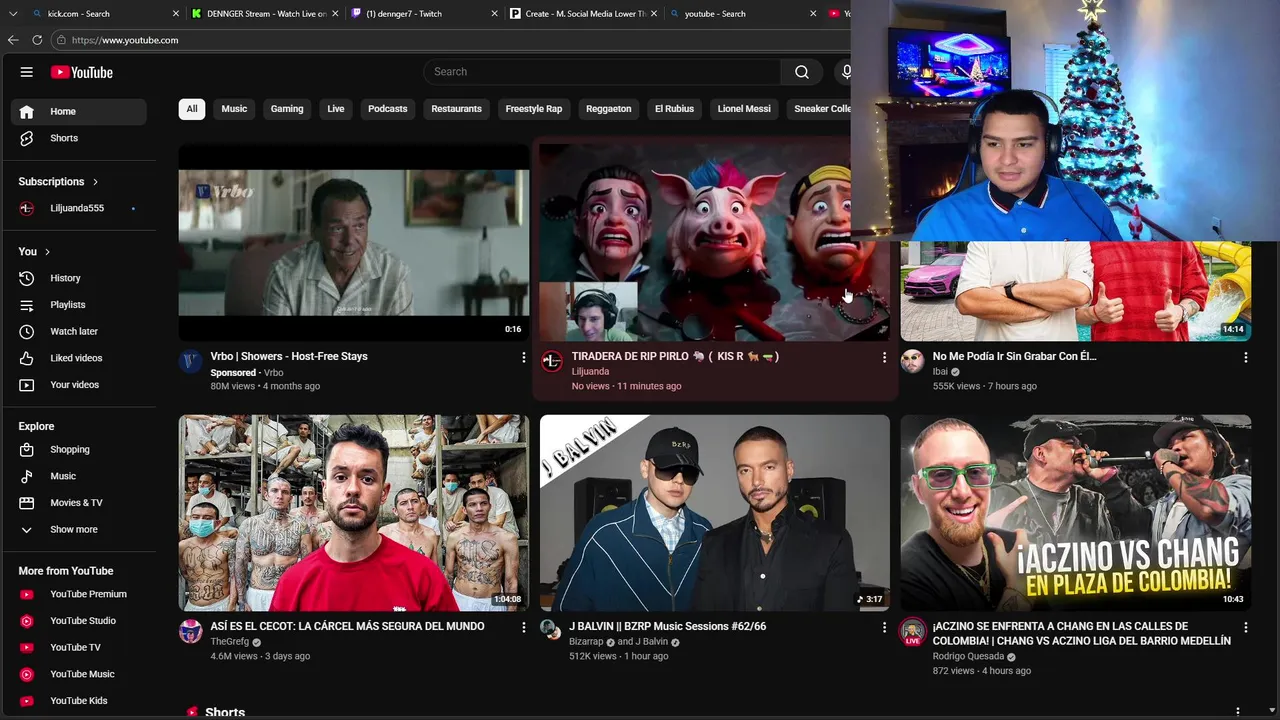Open Shopping under Explore
1280x720 pixels.
tap(79, 450)
